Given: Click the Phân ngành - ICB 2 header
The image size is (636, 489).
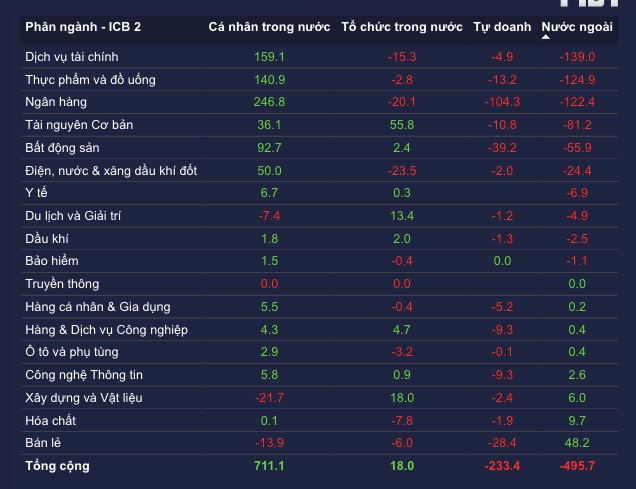Looking at the screenshot, I should click(83, 25).
